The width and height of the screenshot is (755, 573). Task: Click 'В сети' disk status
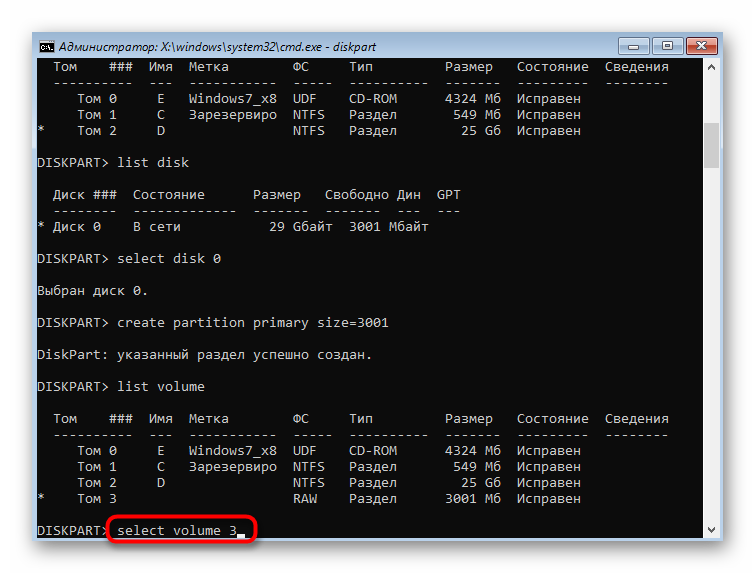[x=156, y=227]
